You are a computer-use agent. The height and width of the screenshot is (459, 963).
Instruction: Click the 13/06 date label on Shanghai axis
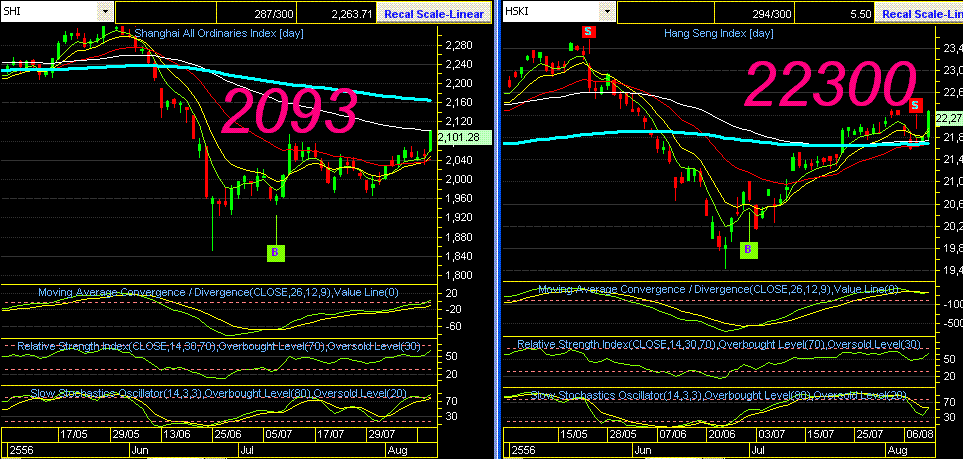[x=176, y=434]
